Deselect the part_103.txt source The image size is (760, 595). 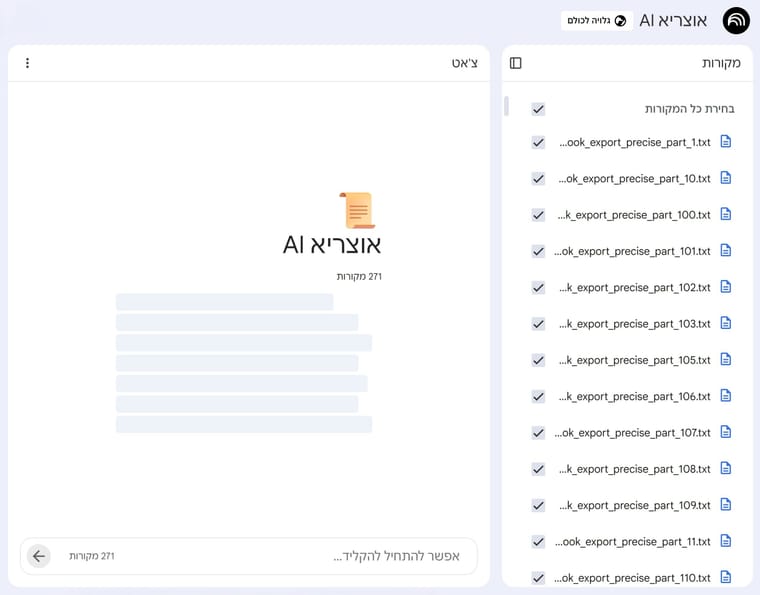click(538, 324)
